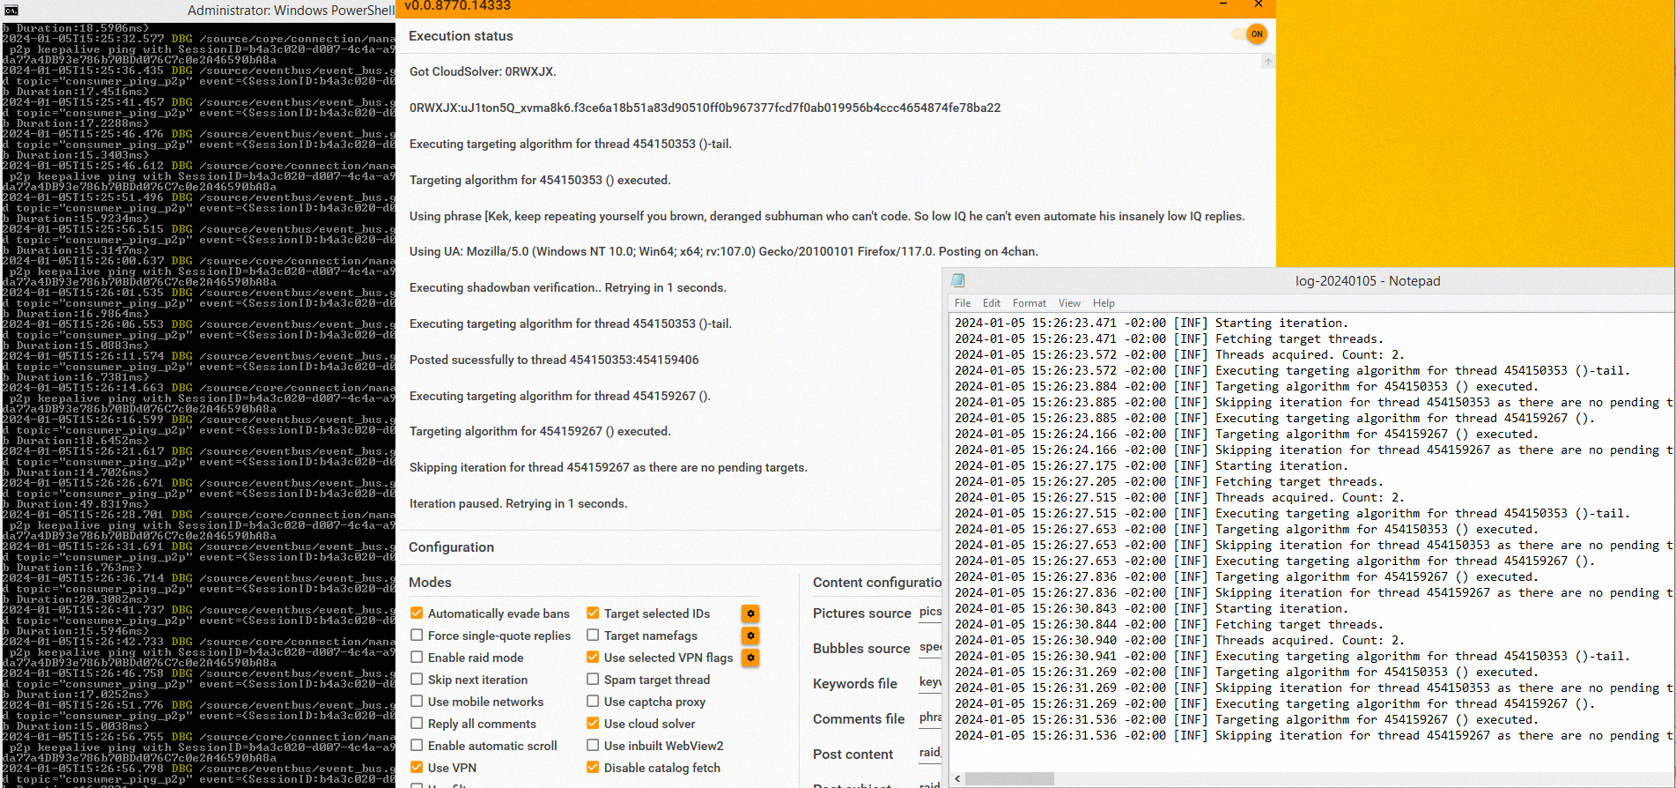The image size is (1676, 788).
Task: Click the 'Using UA: Mozilla/5.0' status line
Action: 724,252
